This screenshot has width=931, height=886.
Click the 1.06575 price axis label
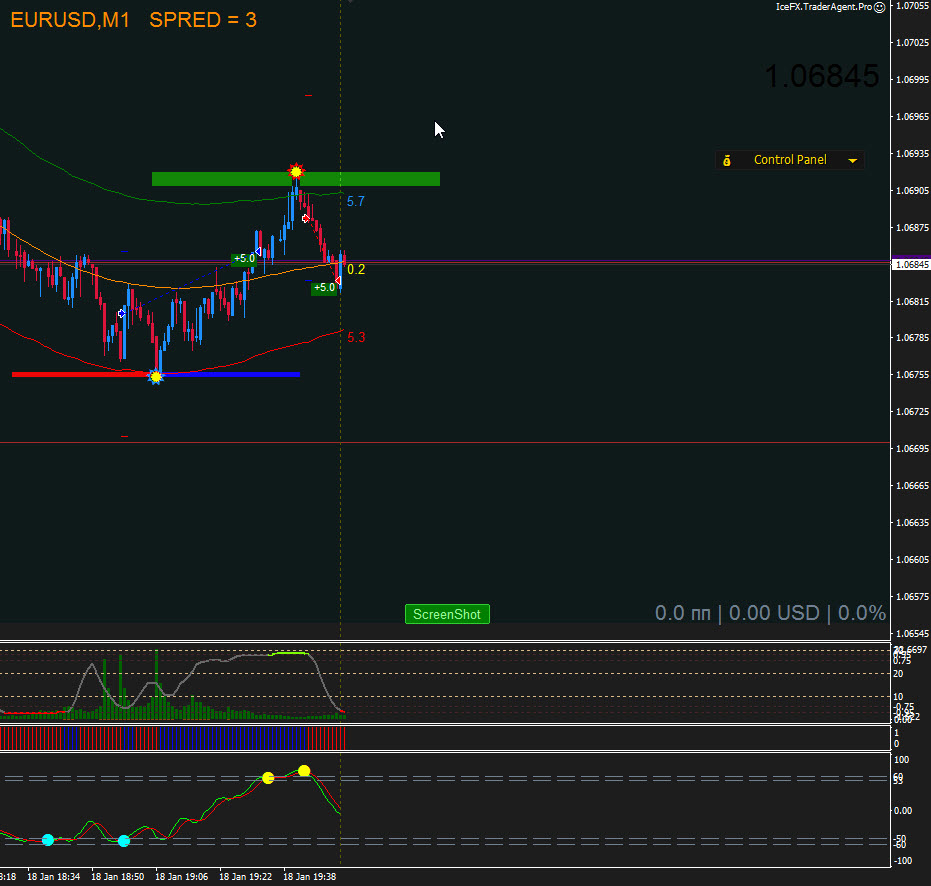913,596
